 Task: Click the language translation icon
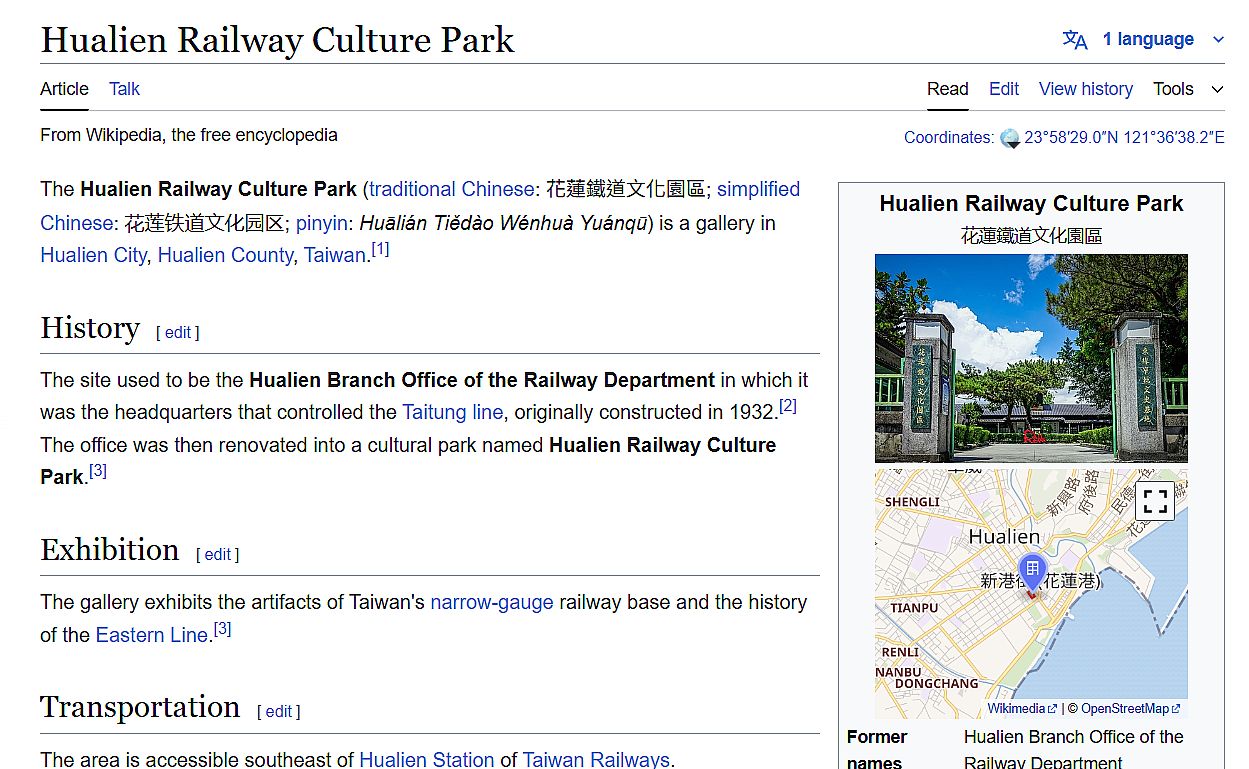pos(1075,40)
